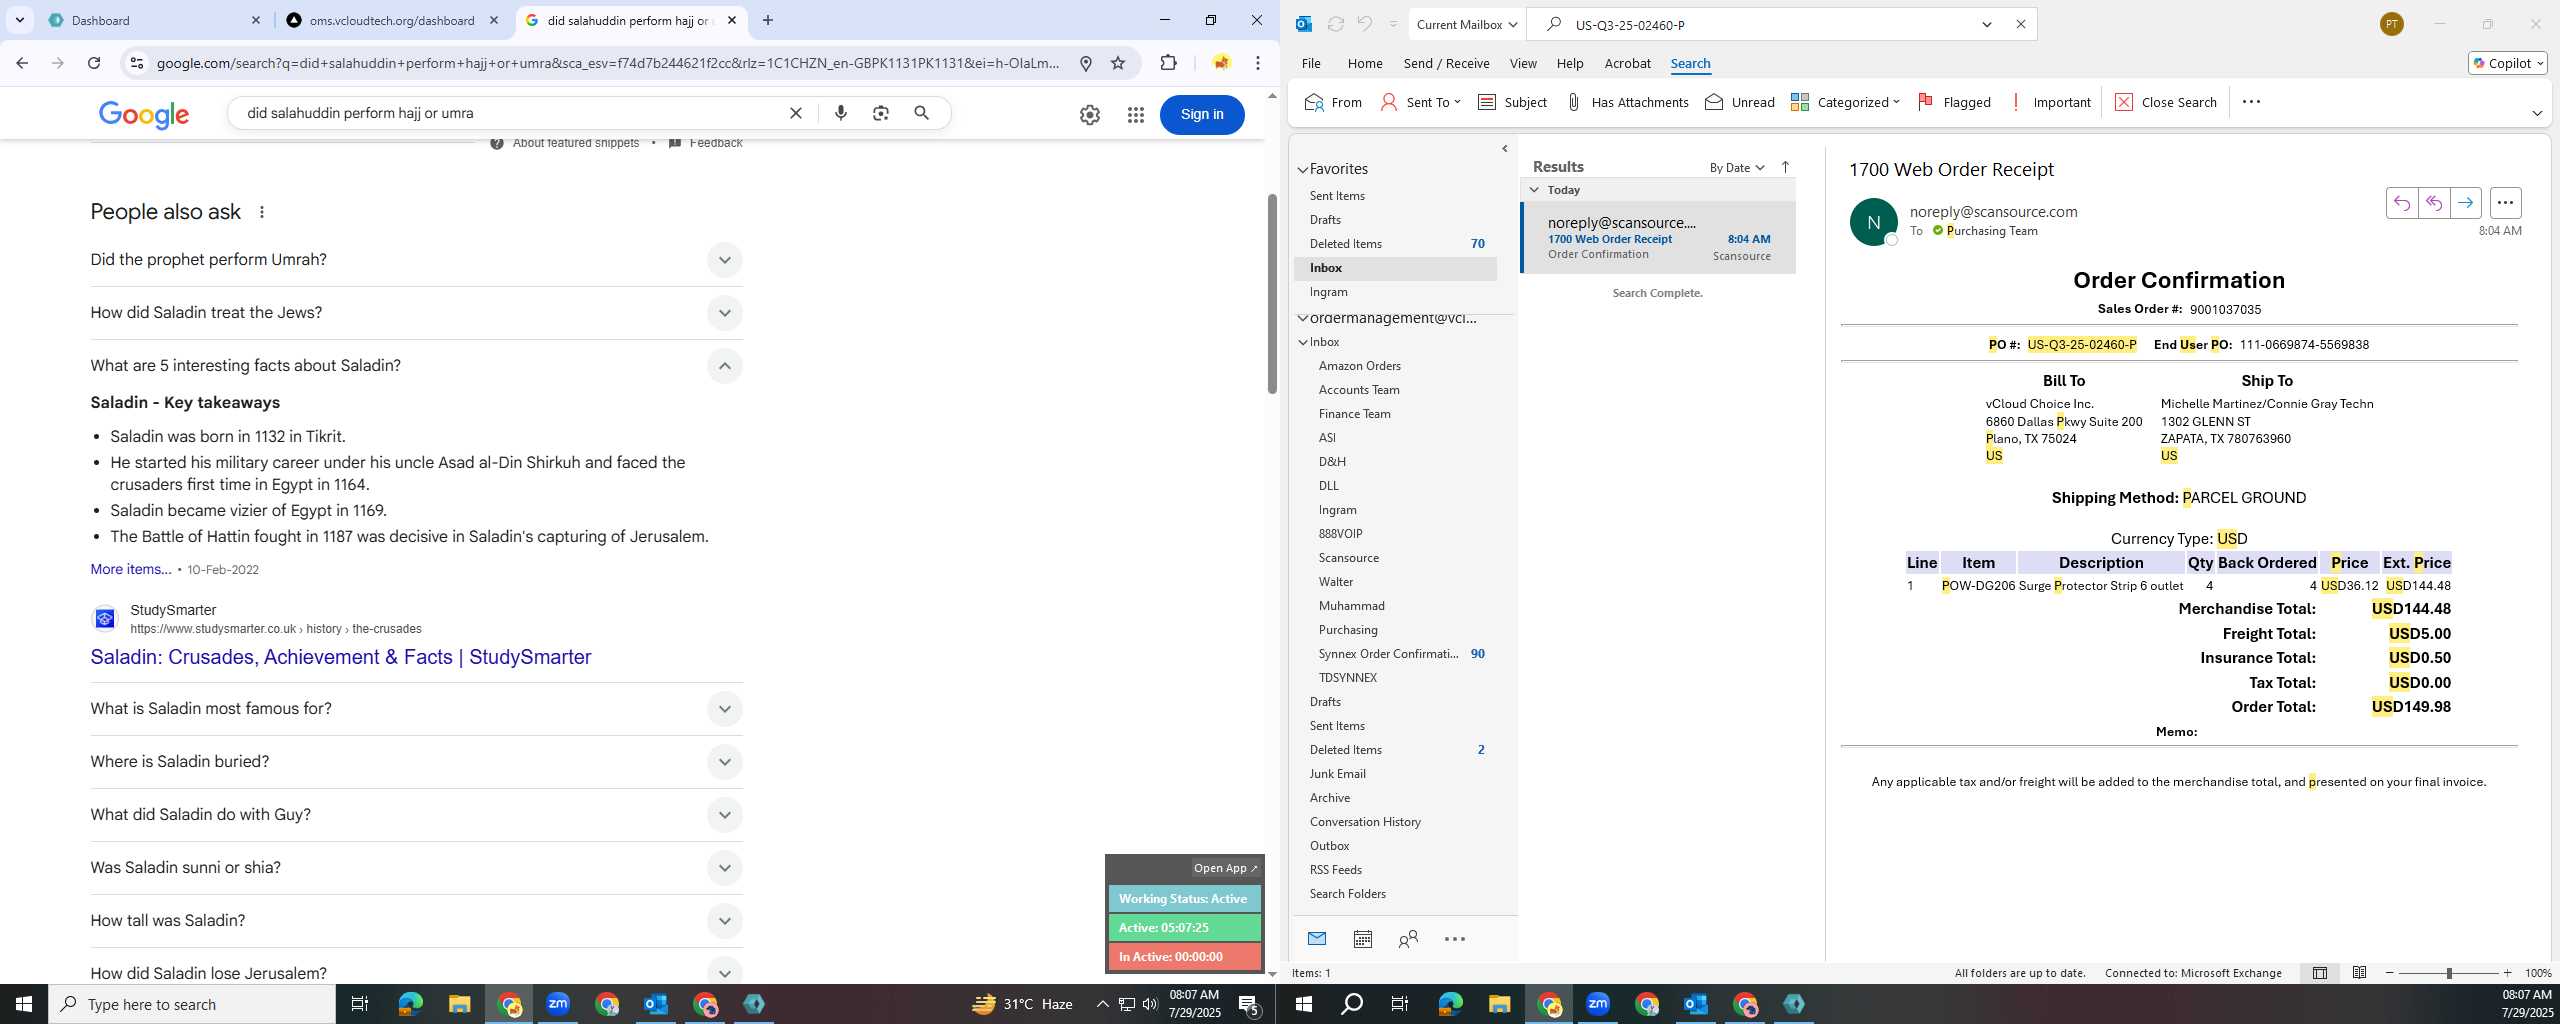2560x1024 pixels.
Task: Switch to the Home ribbon tab
Action: [1364, 63]
